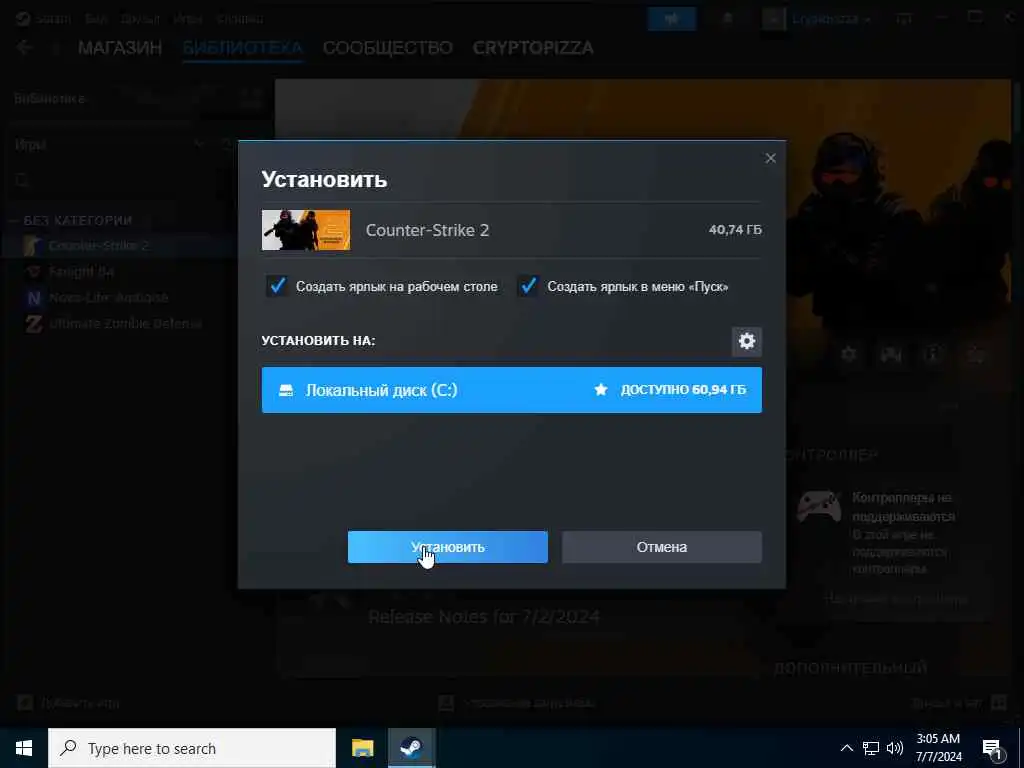Select the game with the N icon in library
This screenshot has width=1024, height=768.
pyautogui.click(x=108, y=298)
